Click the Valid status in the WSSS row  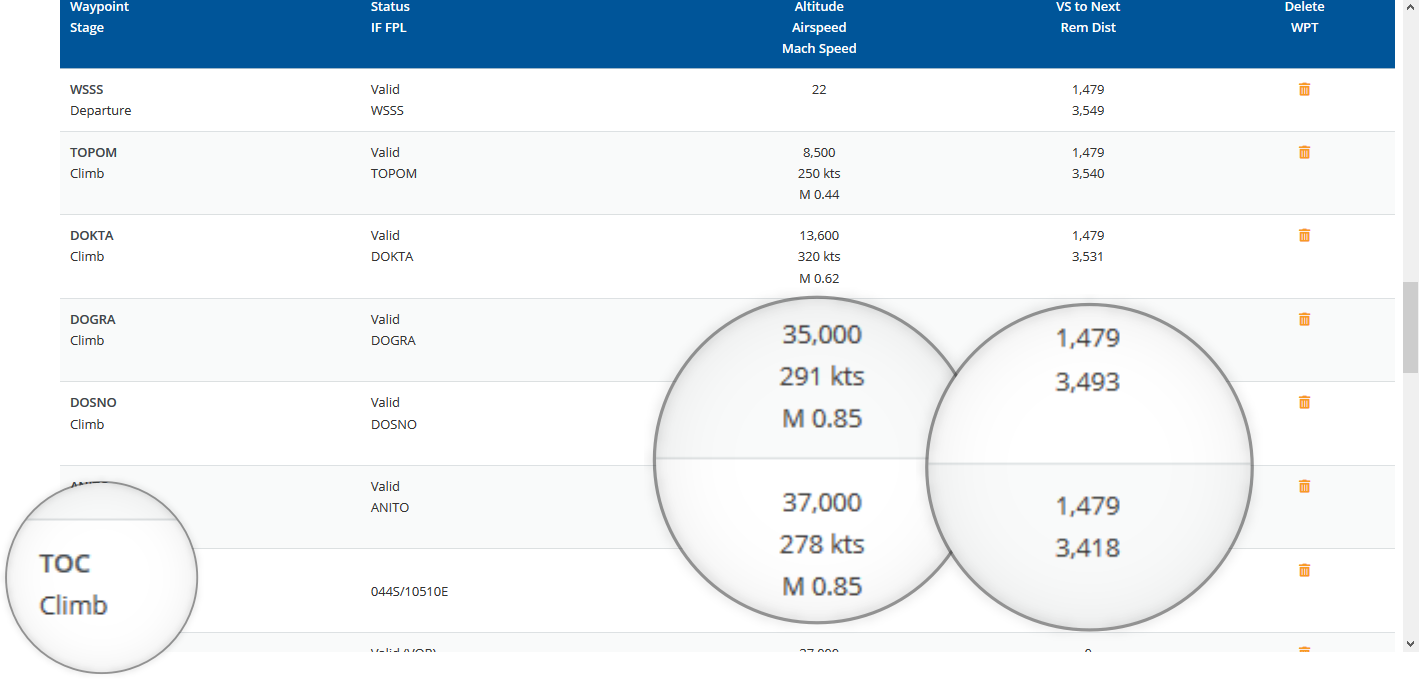click(x=385, y=90)
